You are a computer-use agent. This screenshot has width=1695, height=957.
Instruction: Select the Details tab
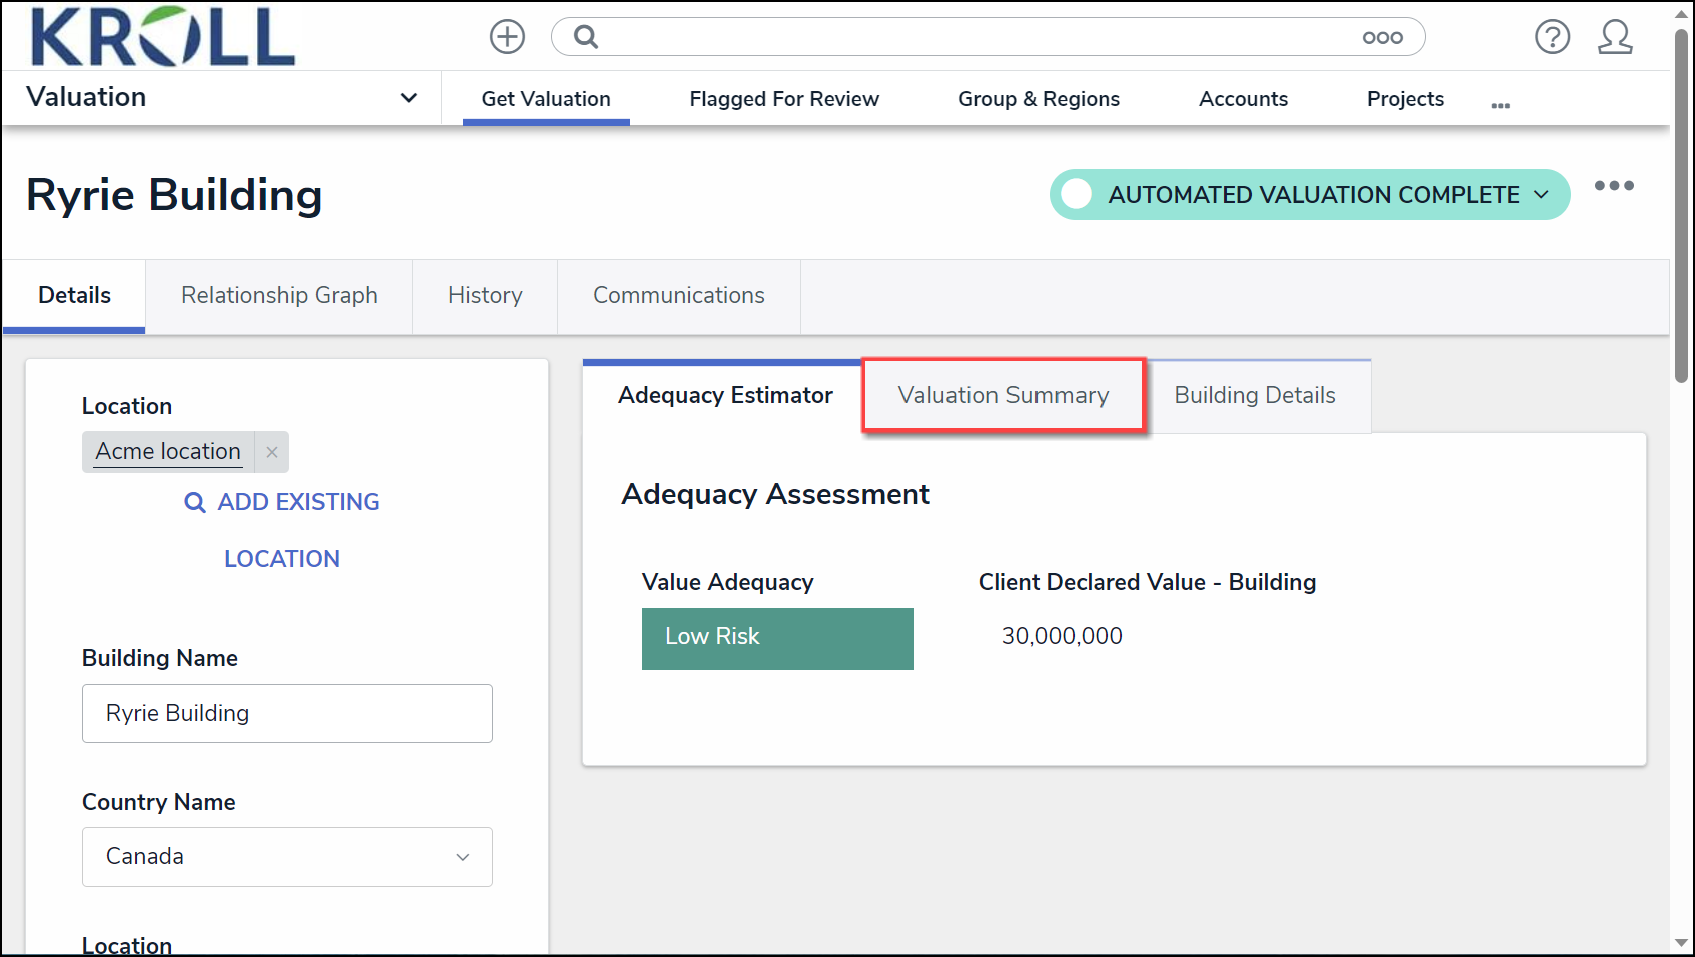(75, 295)
